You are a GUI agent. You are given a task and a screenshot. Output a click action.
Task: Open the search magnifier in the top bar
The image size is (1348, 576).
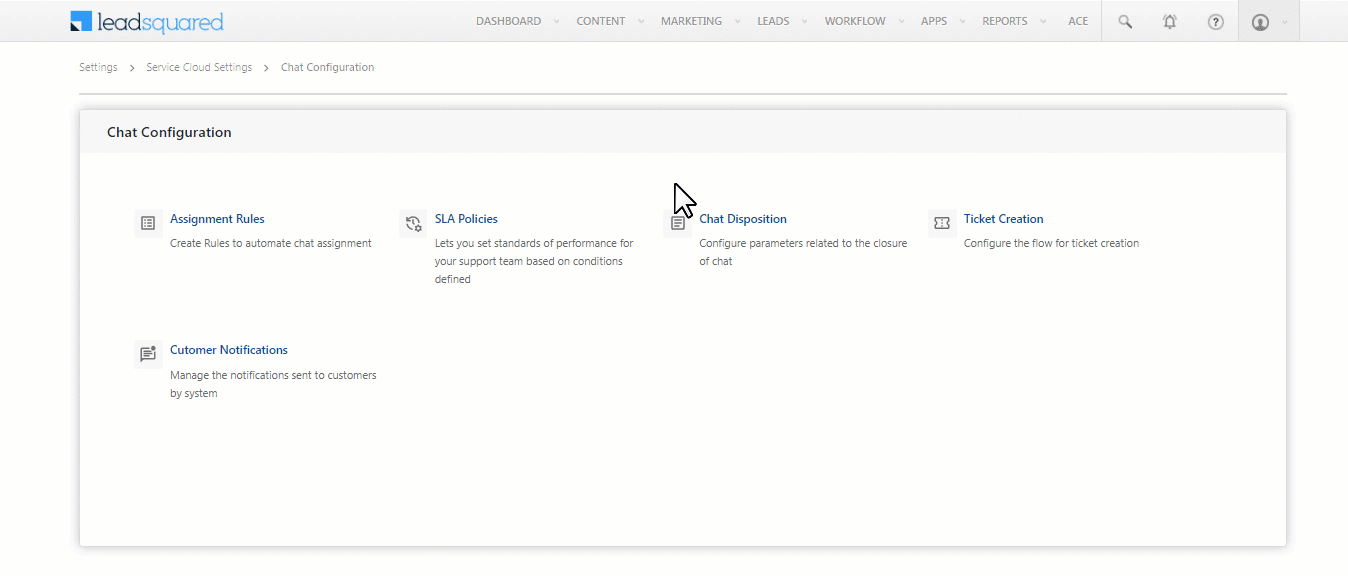[1124, 20]
